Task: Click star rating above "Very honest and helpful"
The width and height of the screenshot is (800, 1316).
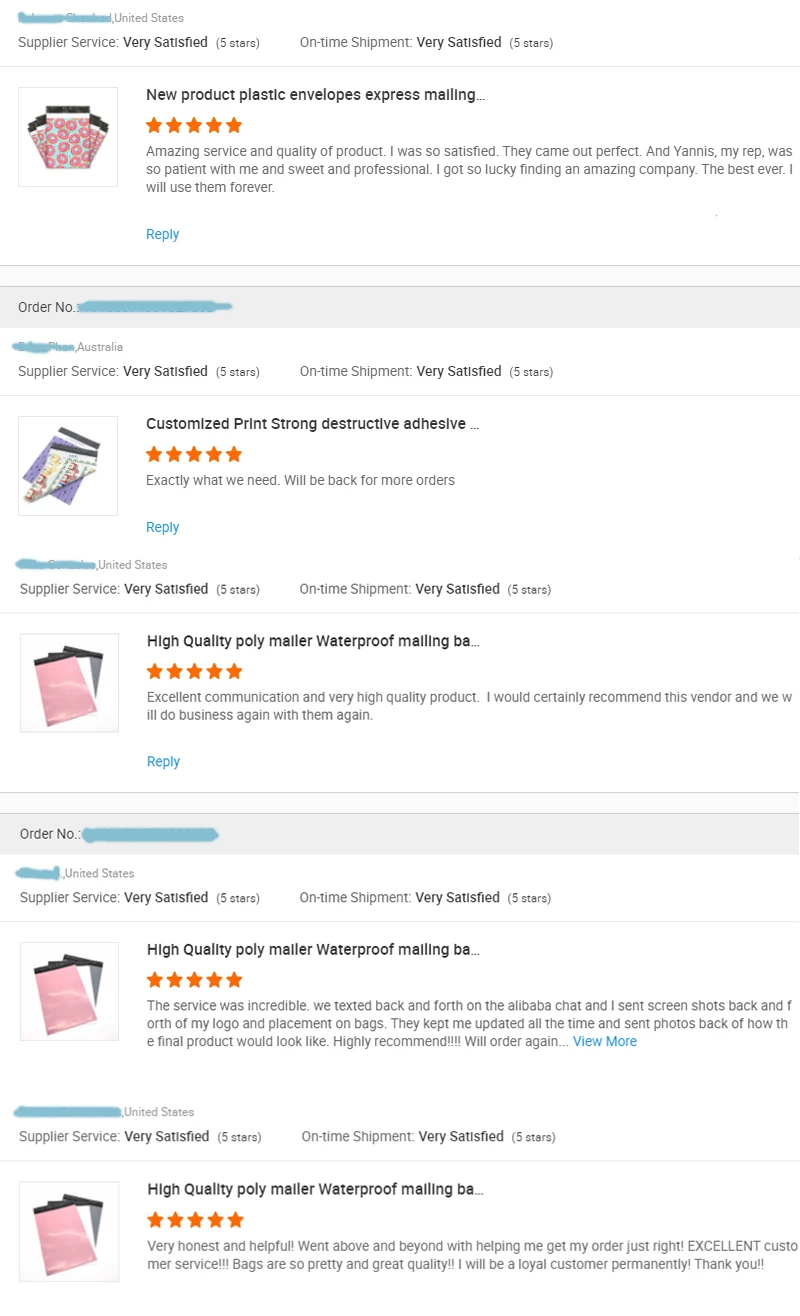Action: (195, 1219)
